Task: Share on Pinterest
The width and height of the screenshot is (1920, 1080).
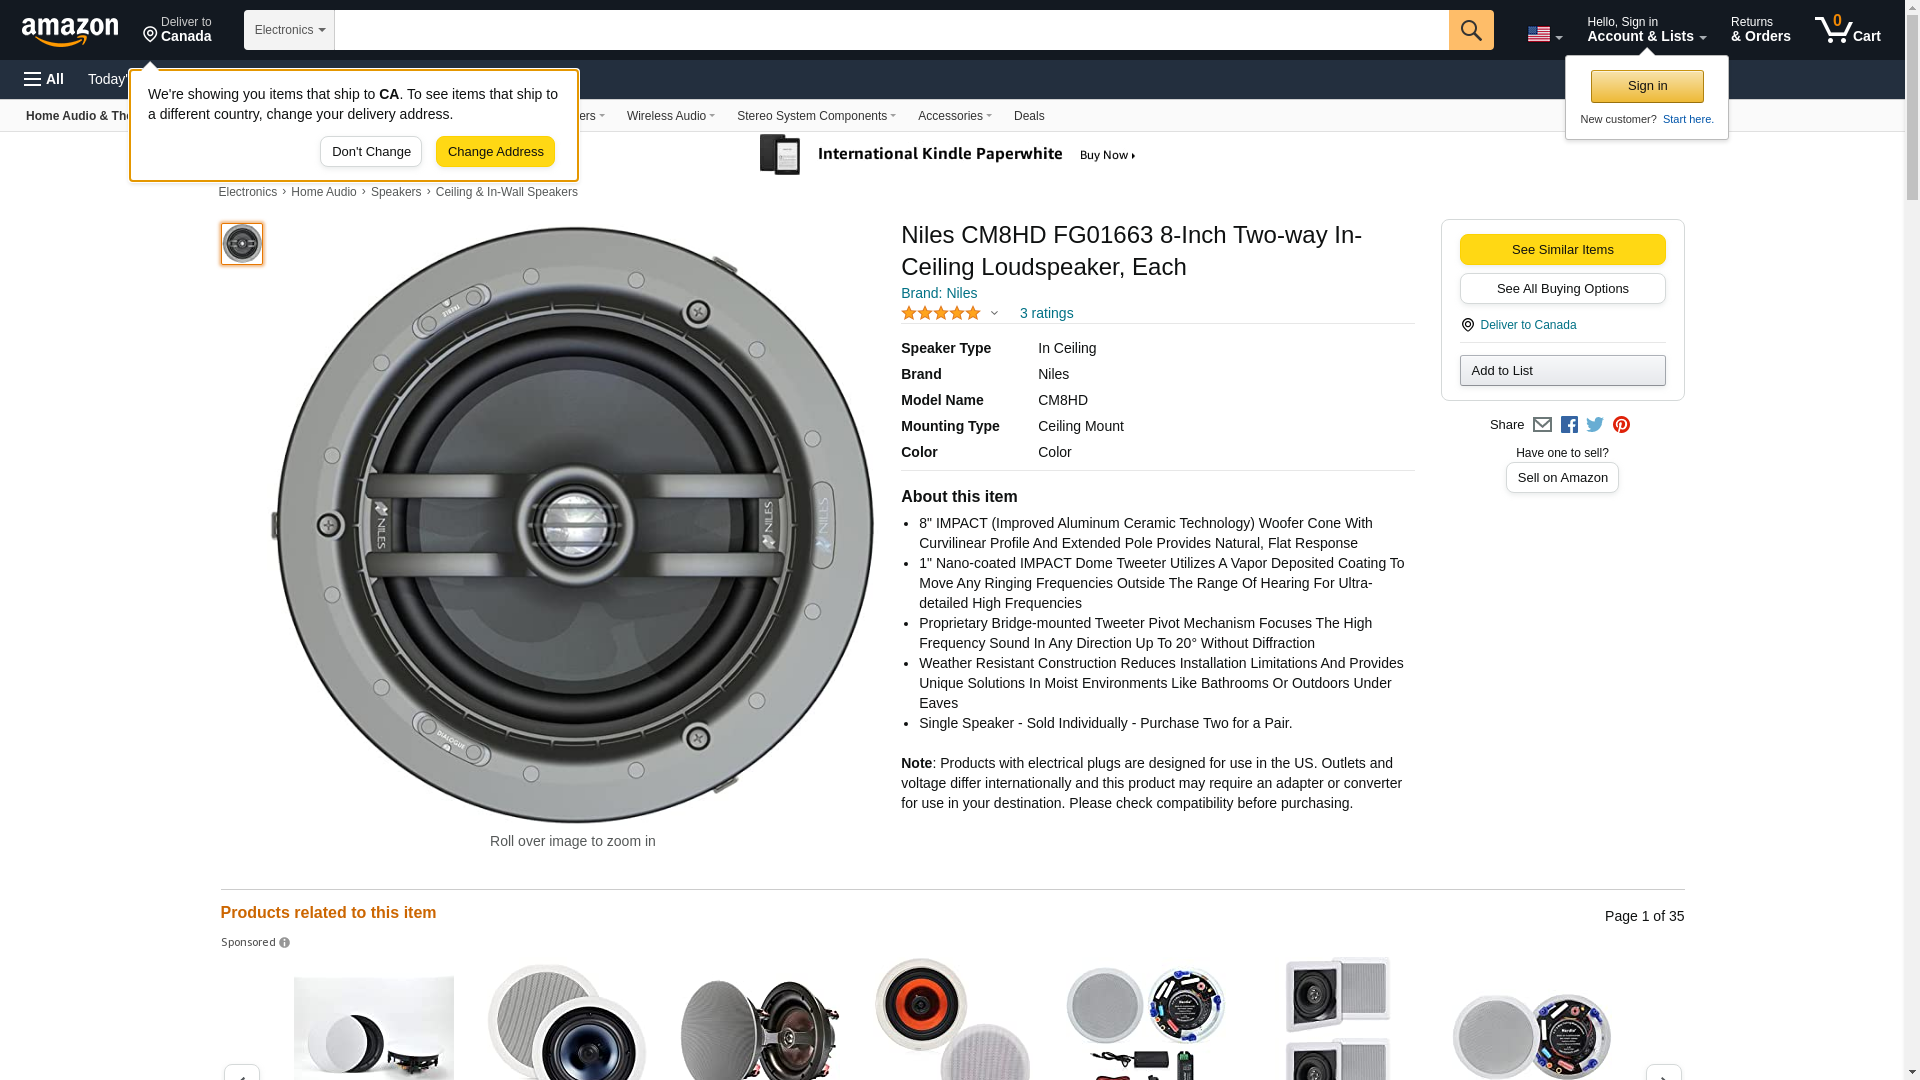Action: (x=1621, y=425)
